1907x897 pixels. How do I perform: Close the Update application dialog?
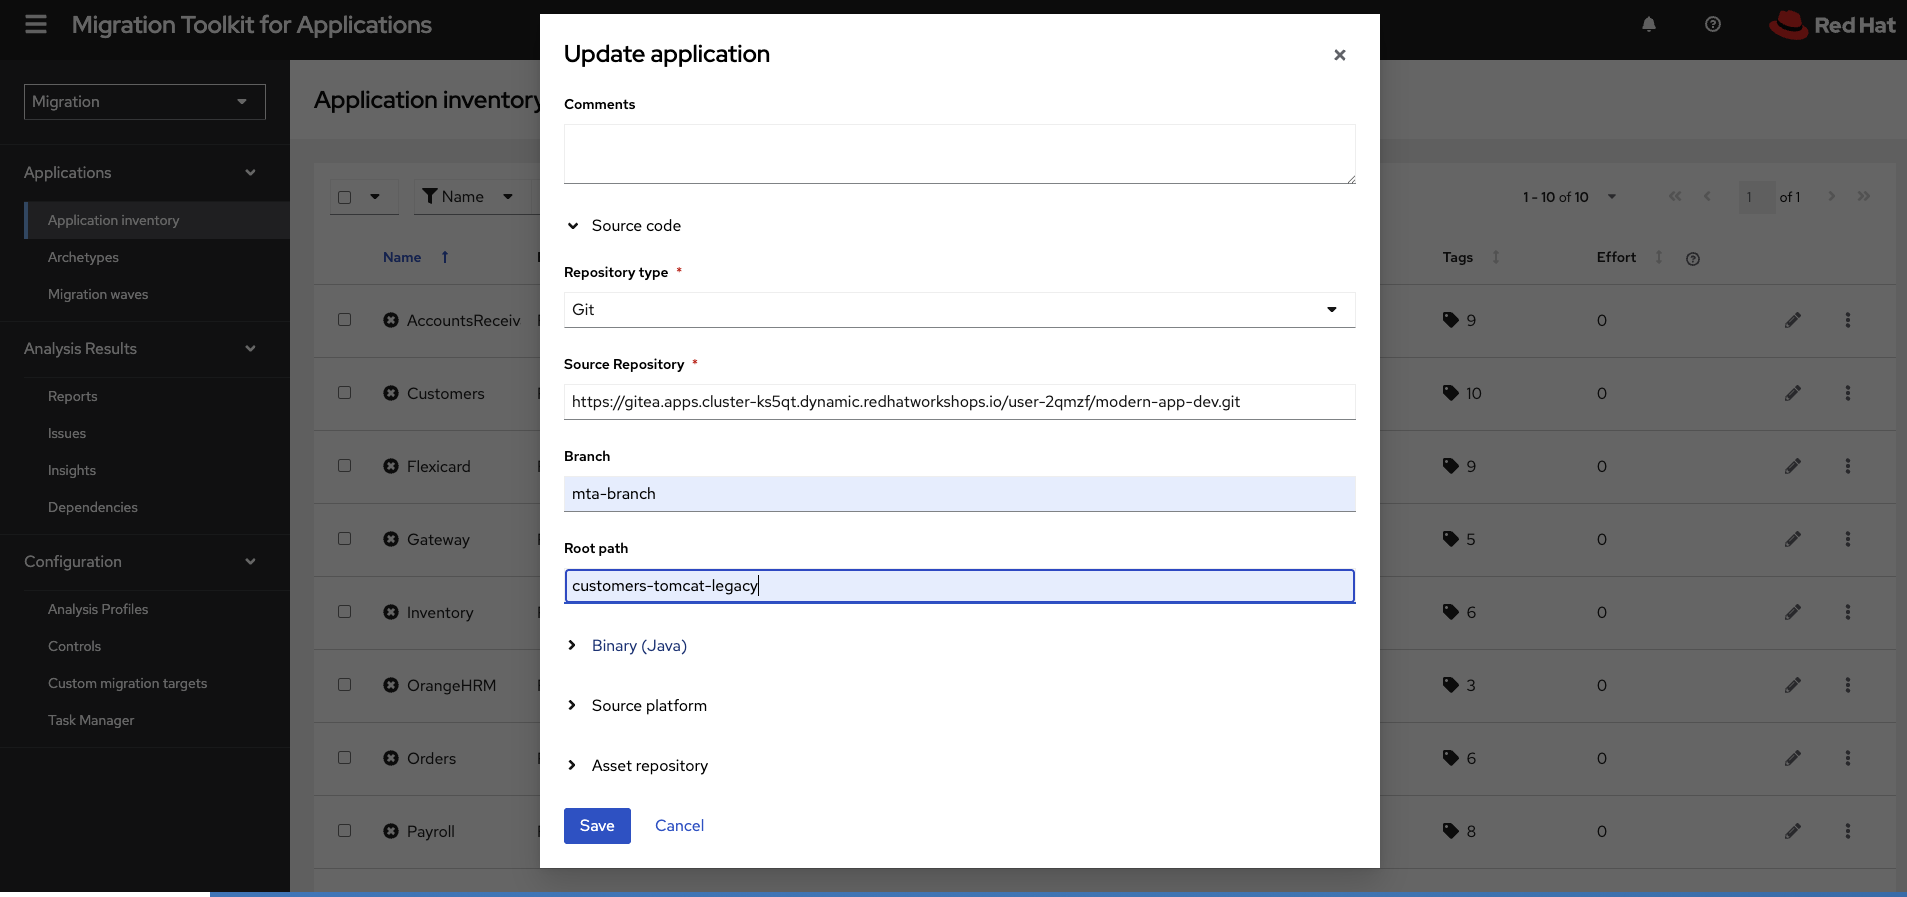click(1340, 55)
